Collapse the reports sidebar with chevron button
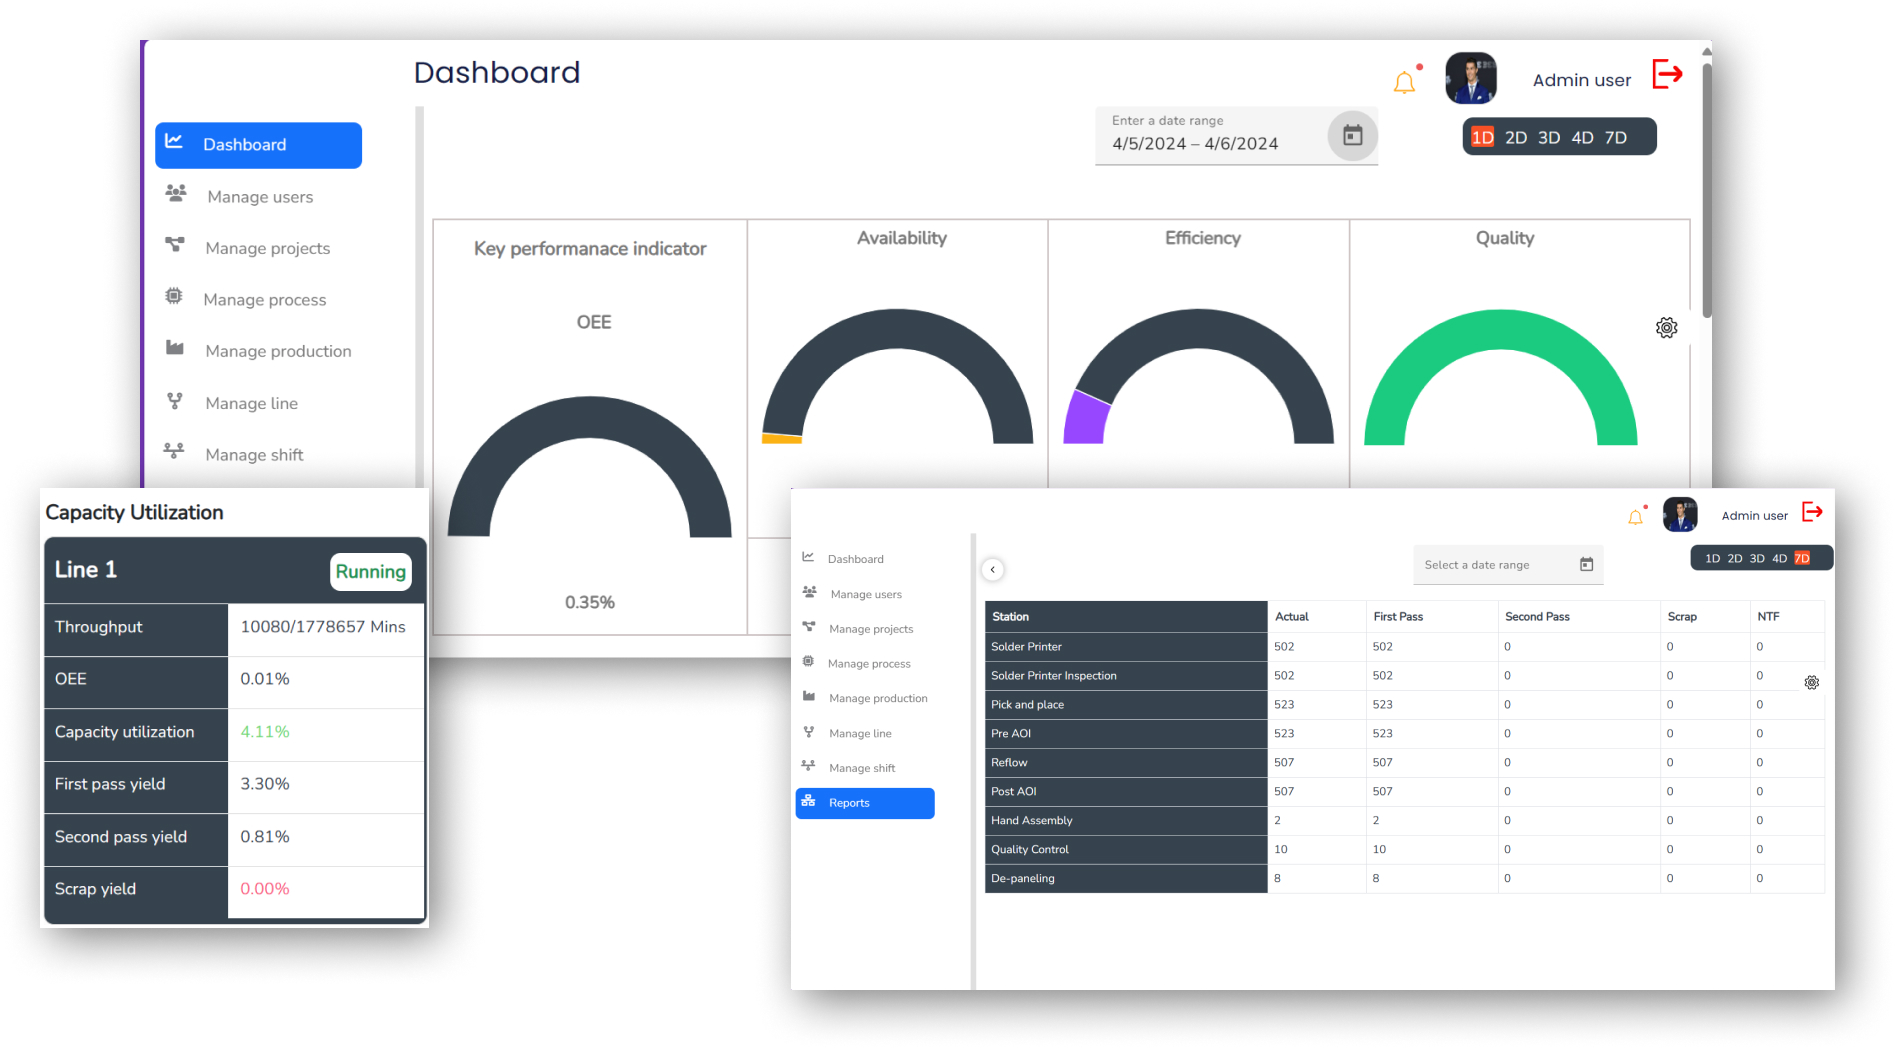This screenshot has width=1895, height=1050. (x=992, y=570)
